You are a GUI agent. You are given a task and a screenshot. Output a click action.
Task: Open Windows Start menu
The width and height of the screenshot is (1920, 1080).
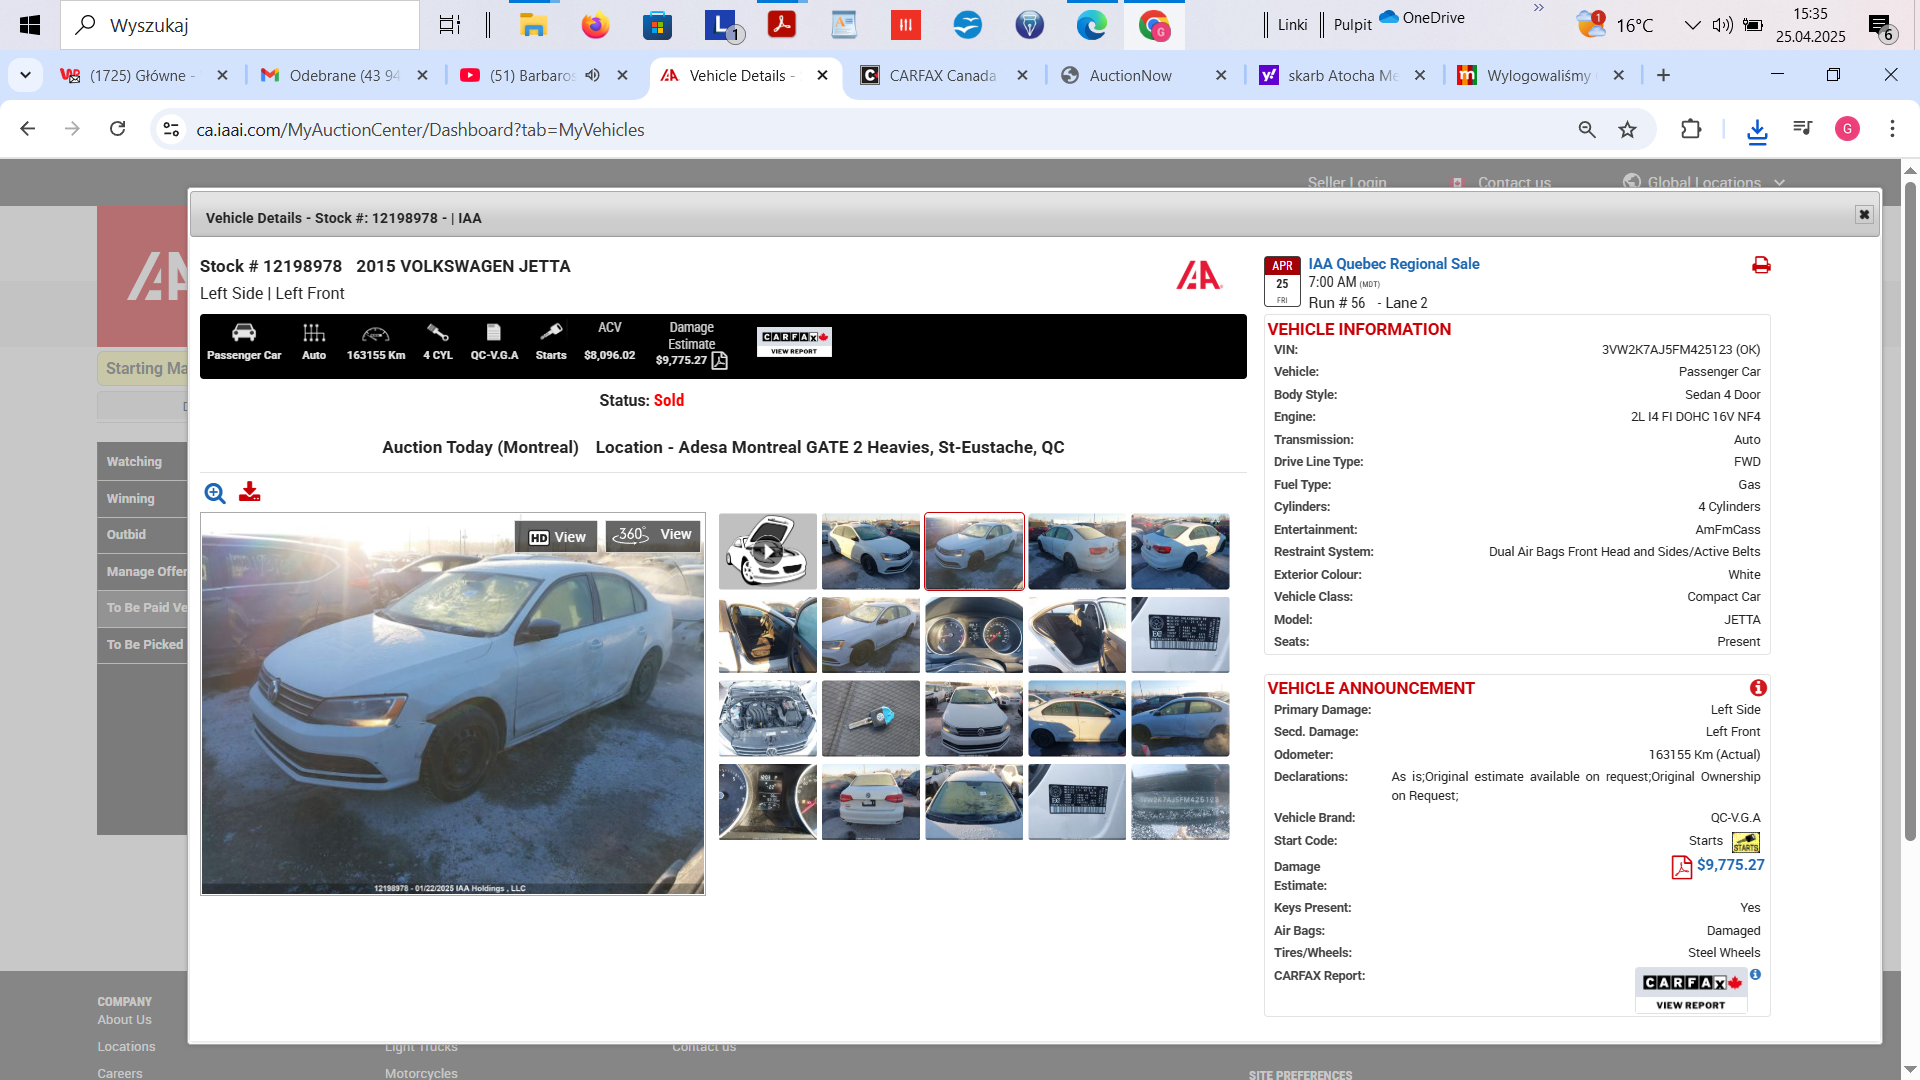point(29,25)
